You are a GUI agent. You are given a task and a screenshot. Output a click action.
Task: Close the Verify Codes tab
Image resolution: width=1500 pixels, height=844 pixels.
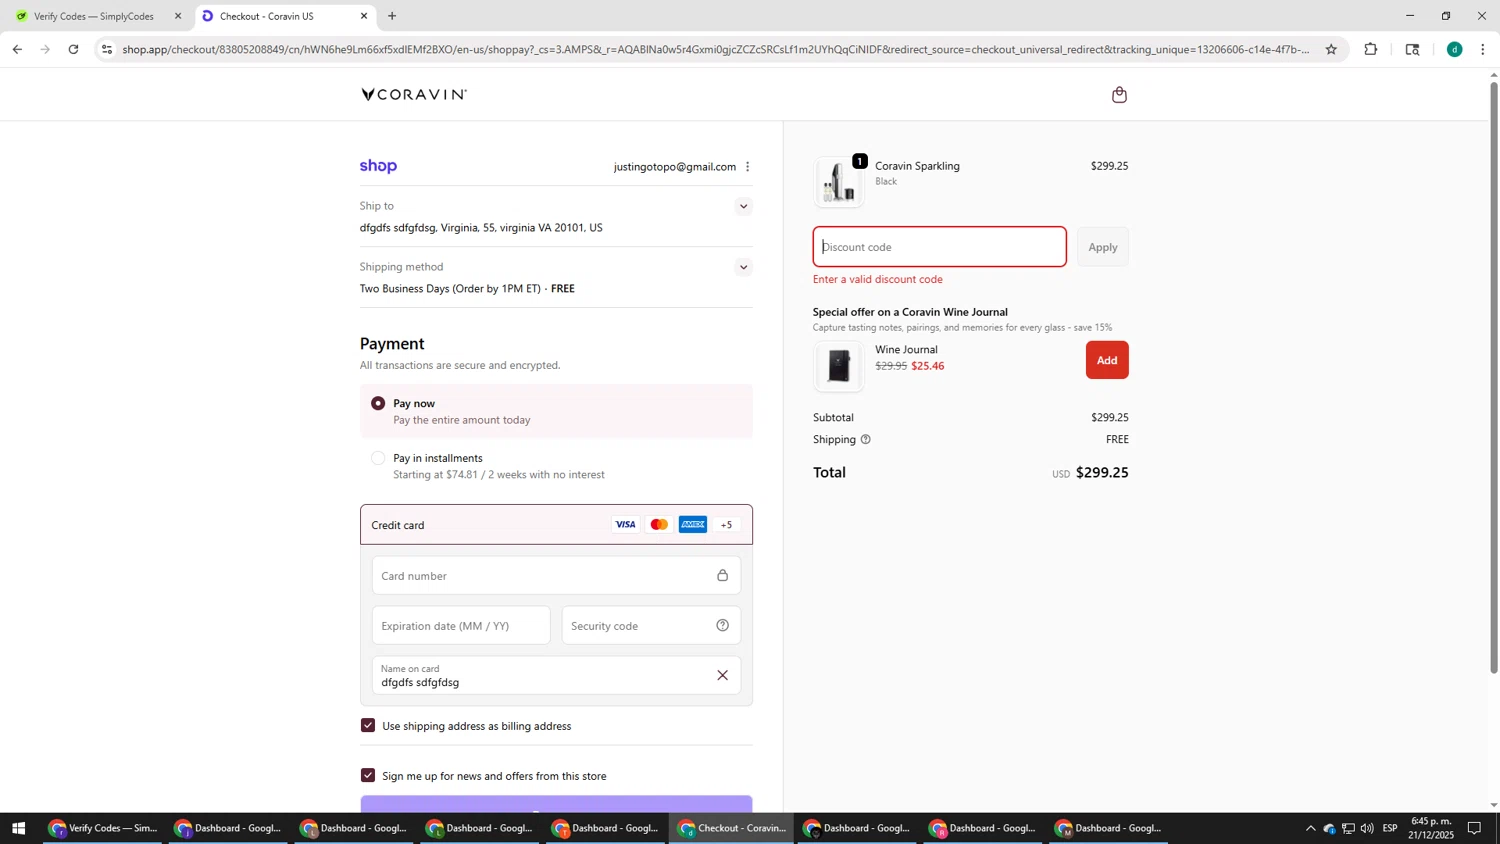pyautogui.click(x=178, y=16)
